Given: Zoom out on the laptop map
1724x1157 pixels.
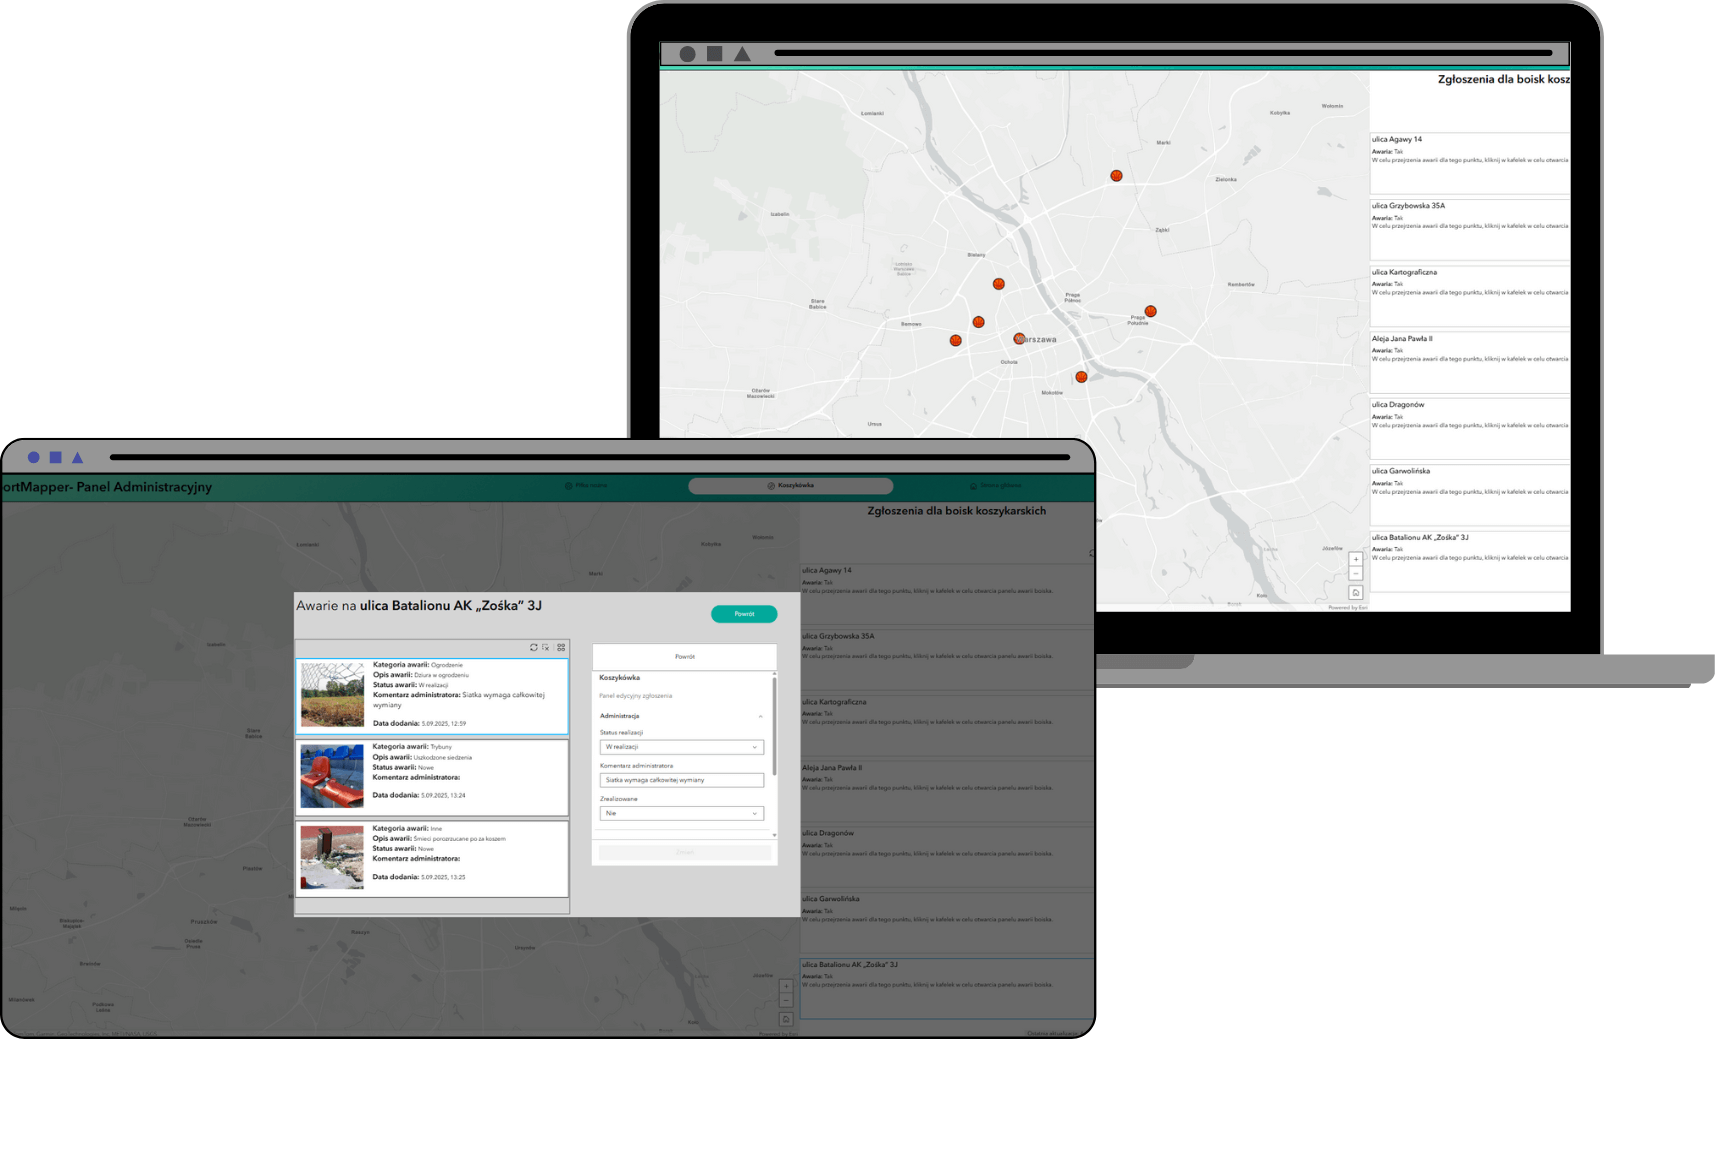Looking at the screenshot, I should pyautogui.click(x=1355, y=574).
